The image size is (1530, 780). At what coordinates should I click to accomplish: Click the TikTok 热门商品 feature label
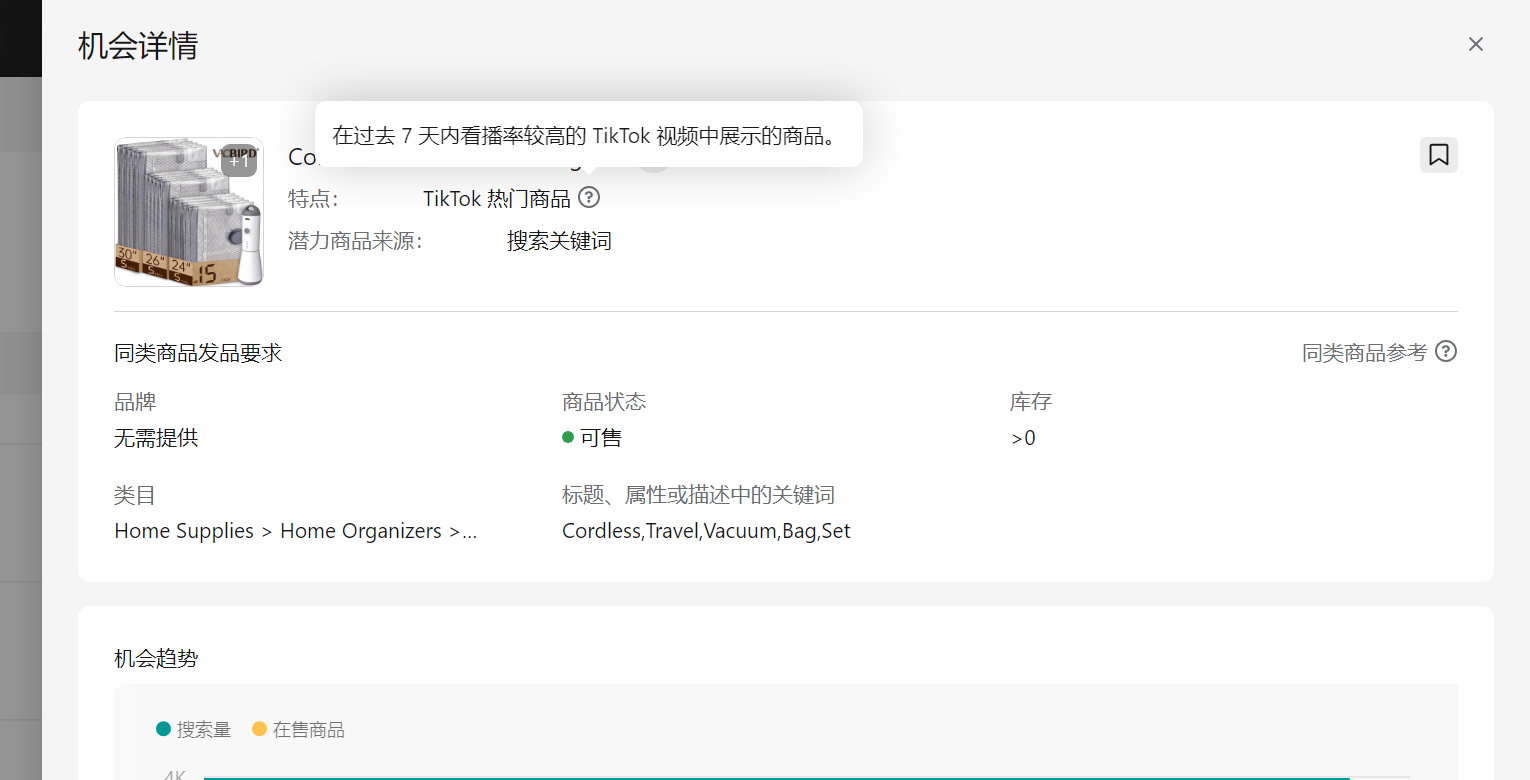click(x=497, y=199)
